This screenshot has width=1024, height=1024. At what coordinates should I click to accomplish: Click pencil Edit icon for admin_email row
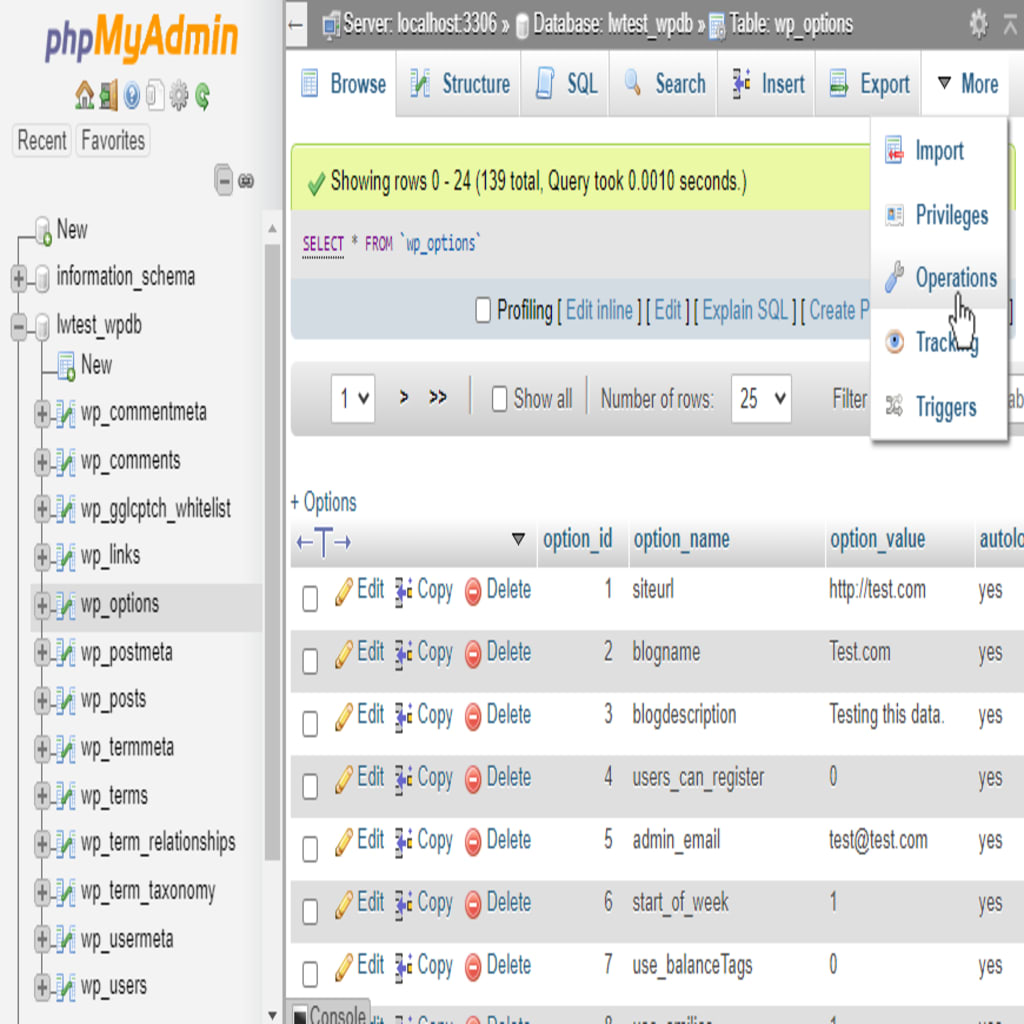click(344, 841)
